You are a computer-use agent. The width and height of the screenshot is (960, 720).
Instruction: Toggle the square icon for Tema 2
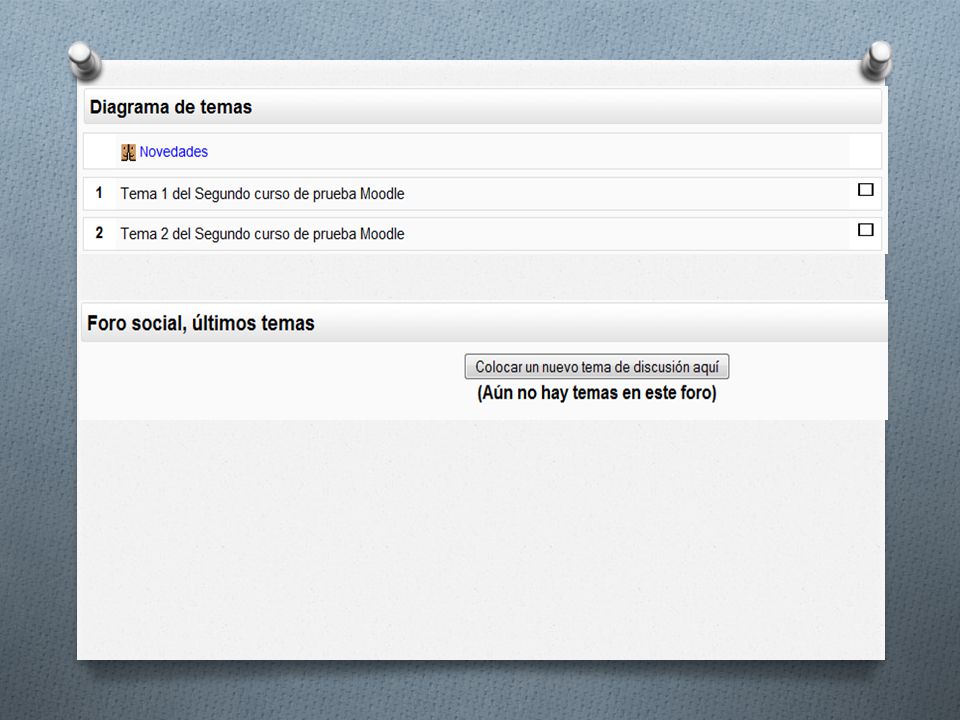[865, 230]
